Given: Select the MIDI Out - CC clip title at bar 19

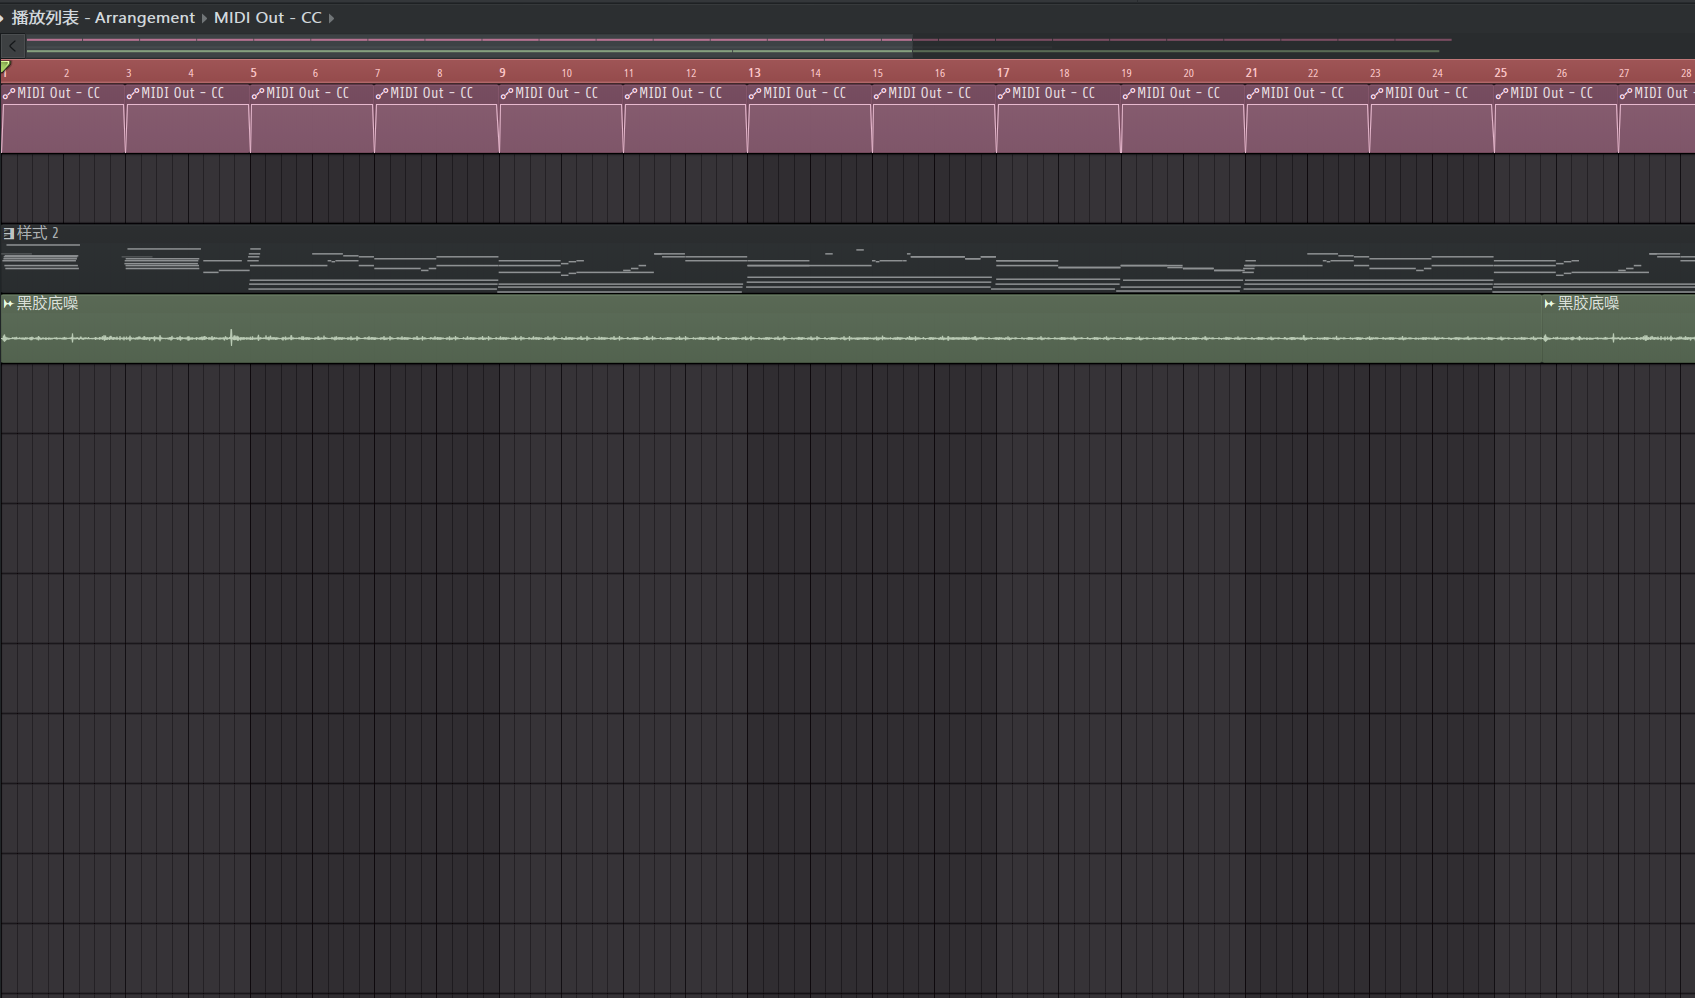Looking at the screenshot, I should pyautogui.click(x=1179, y=93).
